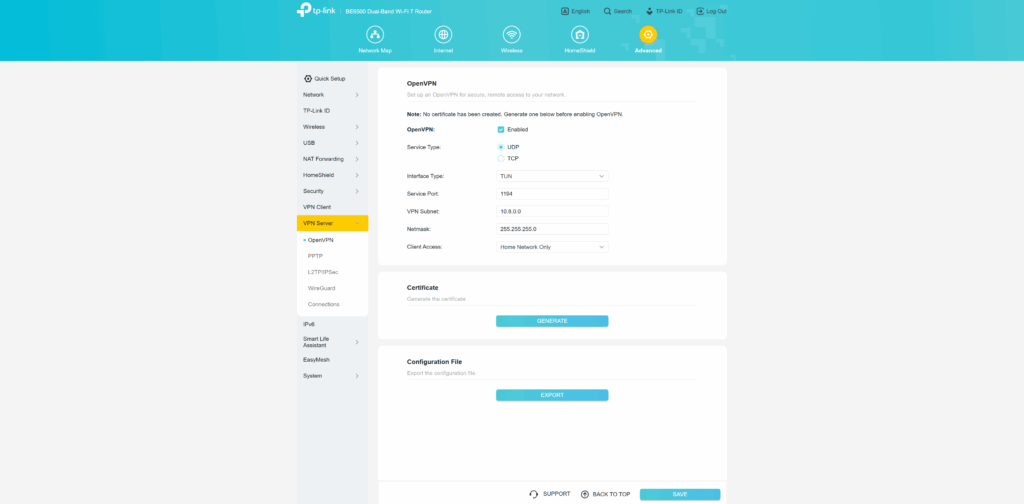Click the OpenVPN section heading
The height and width of the screenshot is (504, 1024).
[x=422, y=84]
